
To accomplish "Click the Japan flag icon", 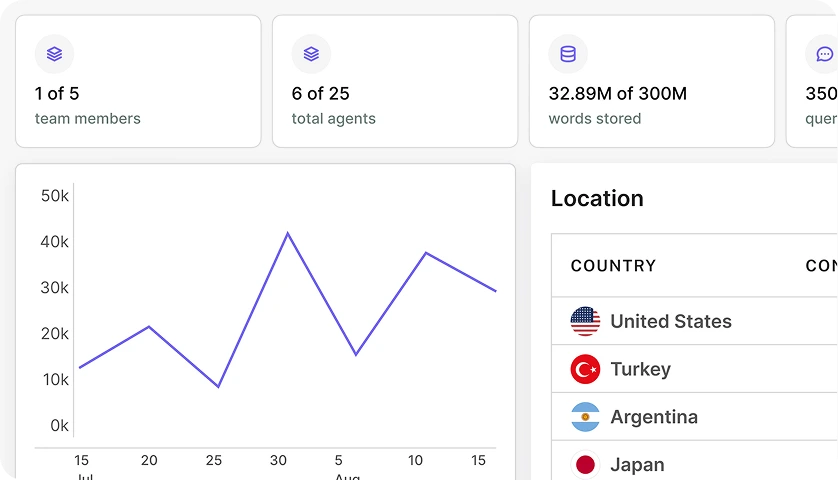I will coord(585,464).
